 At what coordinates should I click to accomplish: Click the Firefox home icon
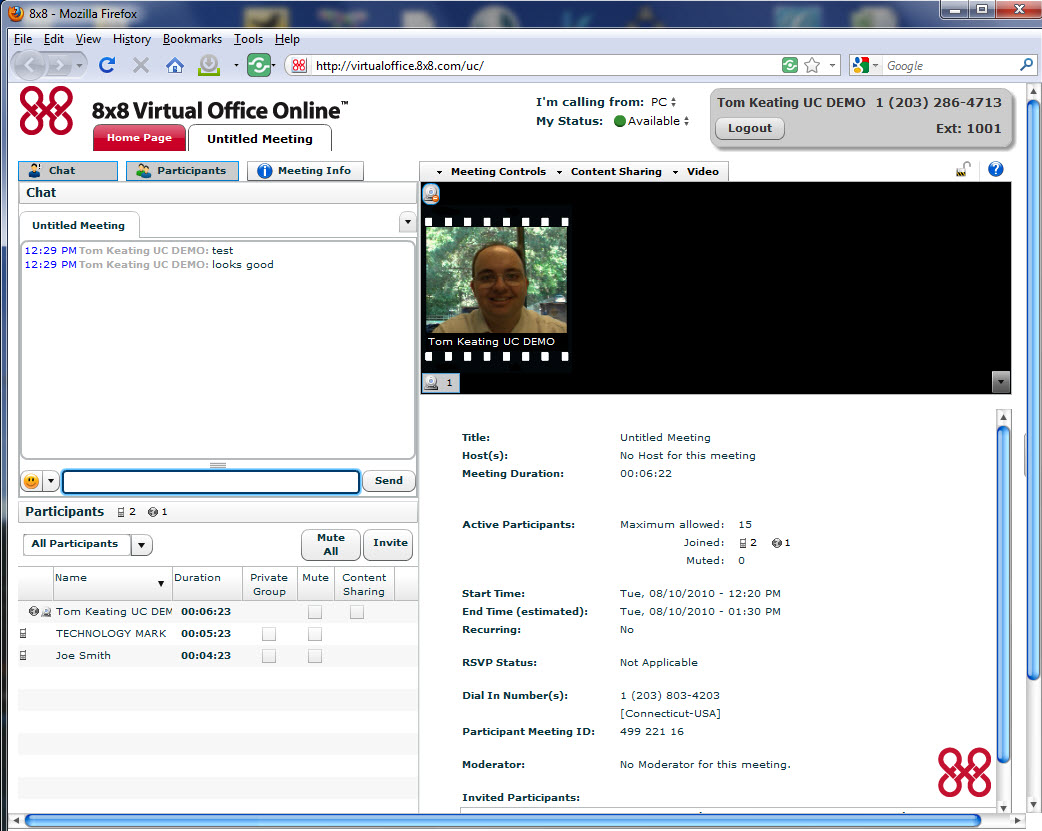175,65
